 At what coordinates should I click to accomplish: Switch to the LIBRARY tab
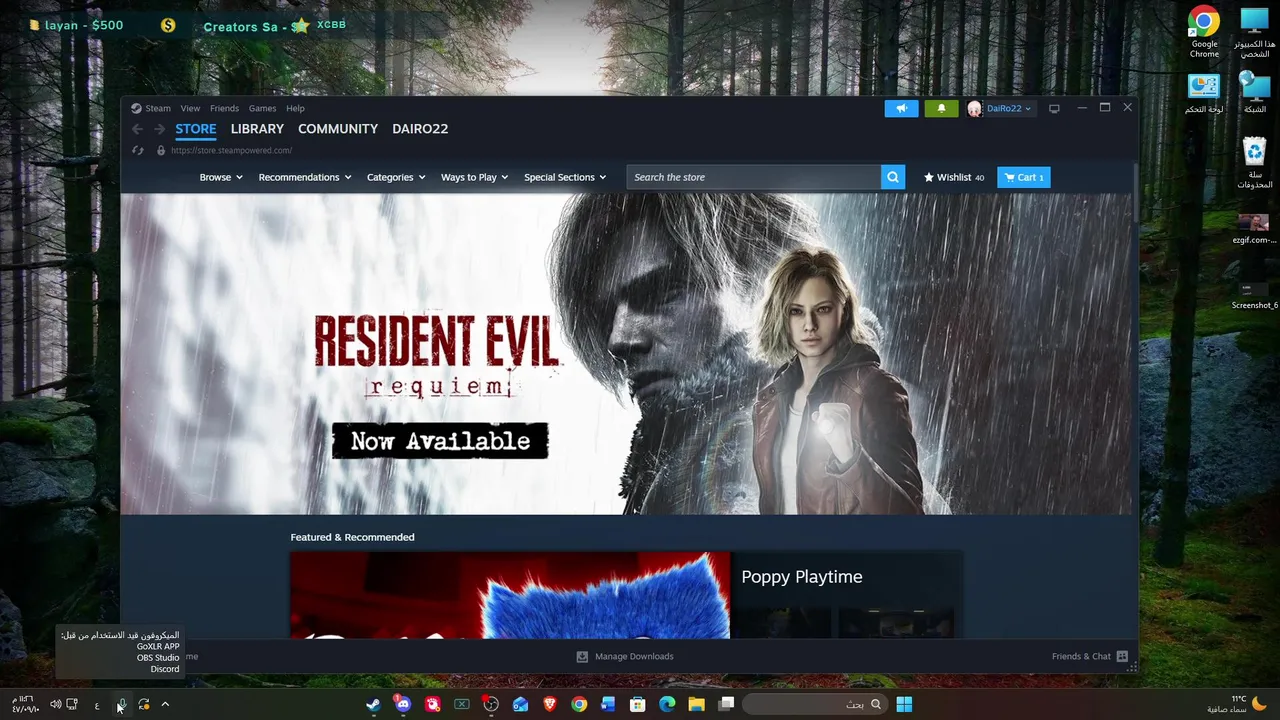pos(257,129)
